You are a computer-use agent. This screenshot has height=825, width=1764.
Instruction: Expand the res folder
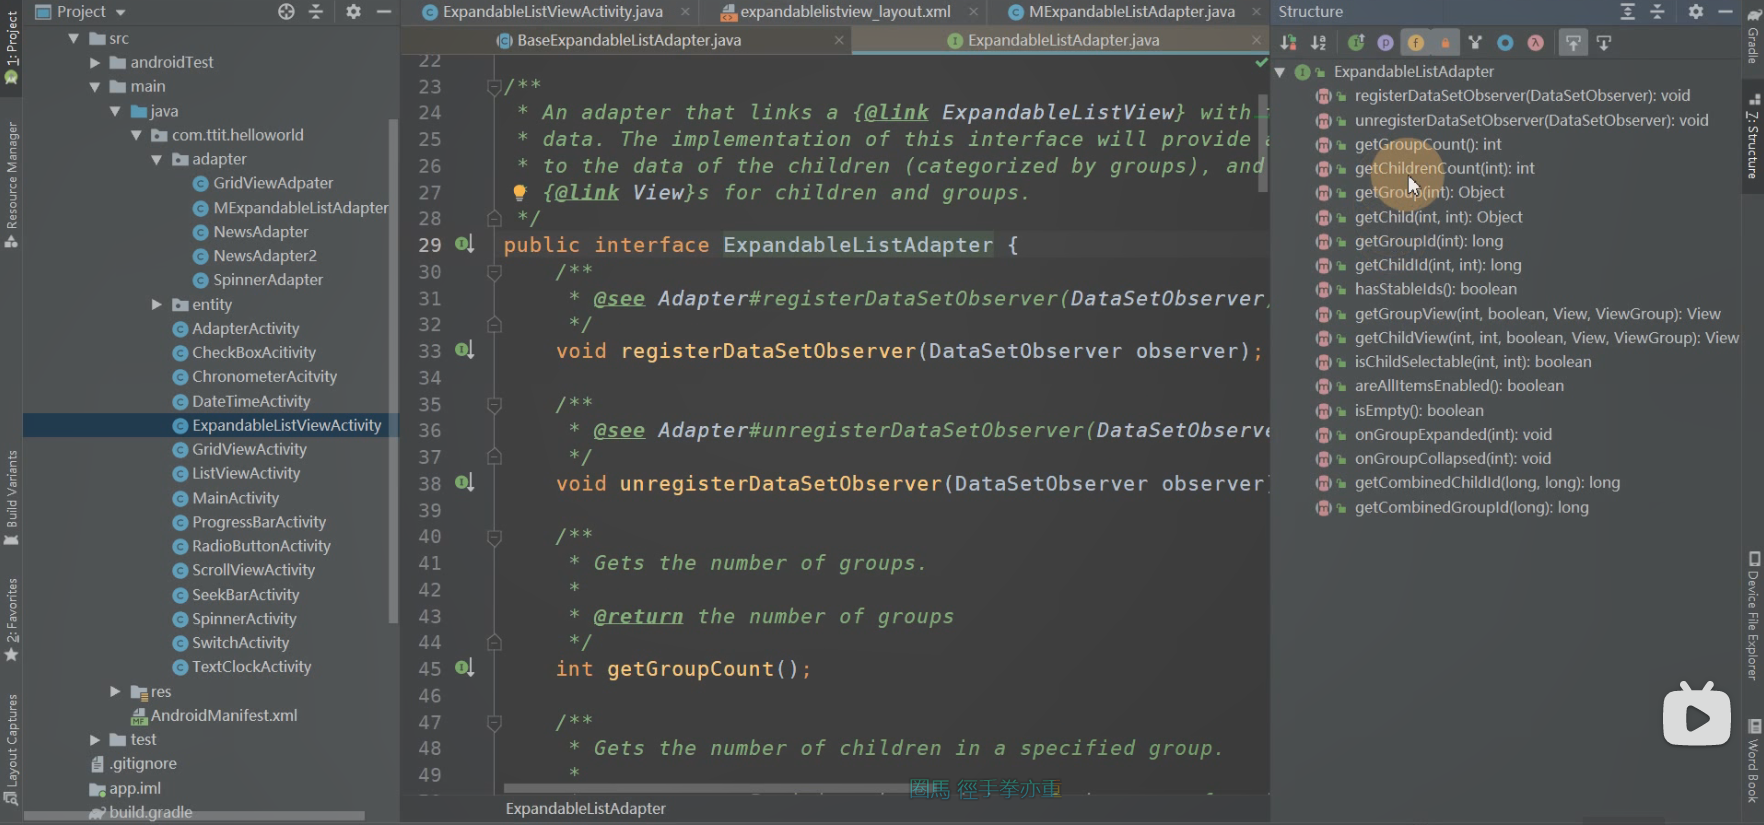click(x=115, y=691)
